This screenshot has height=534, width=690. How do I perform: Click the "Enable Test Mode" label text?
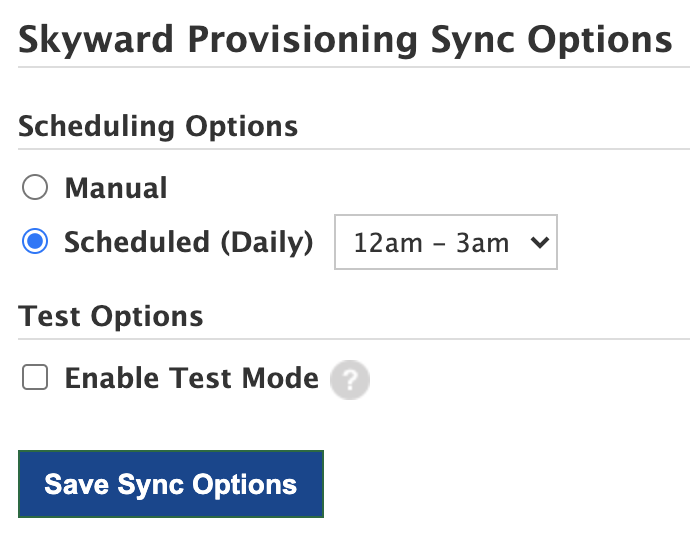point(191,378)
